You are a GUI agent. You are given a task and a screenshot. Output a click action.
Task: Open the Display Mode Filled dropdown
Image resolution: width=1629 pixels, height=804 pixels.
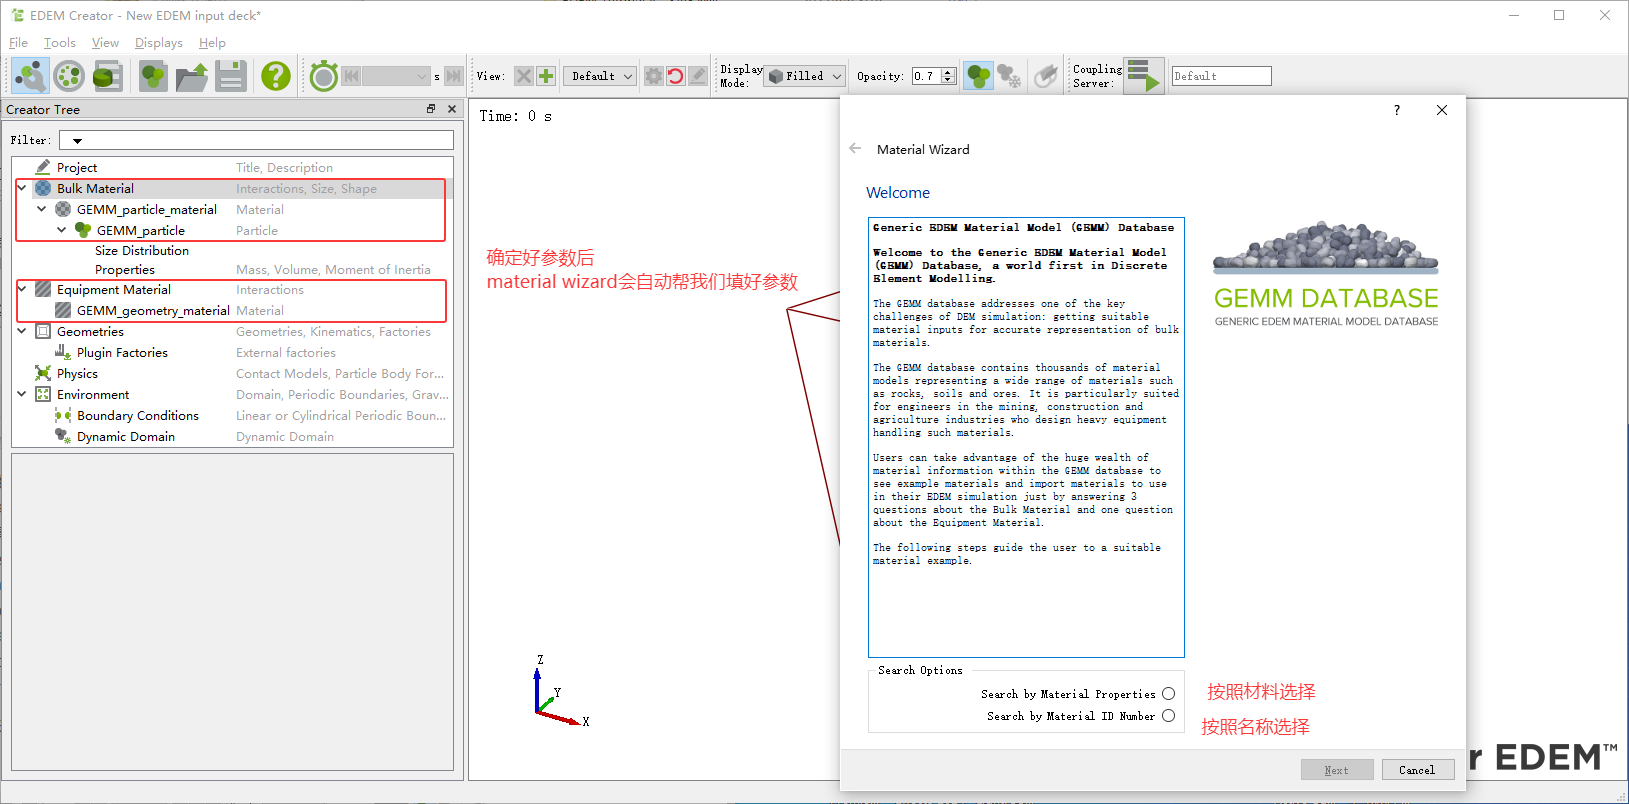click(805, 76)
